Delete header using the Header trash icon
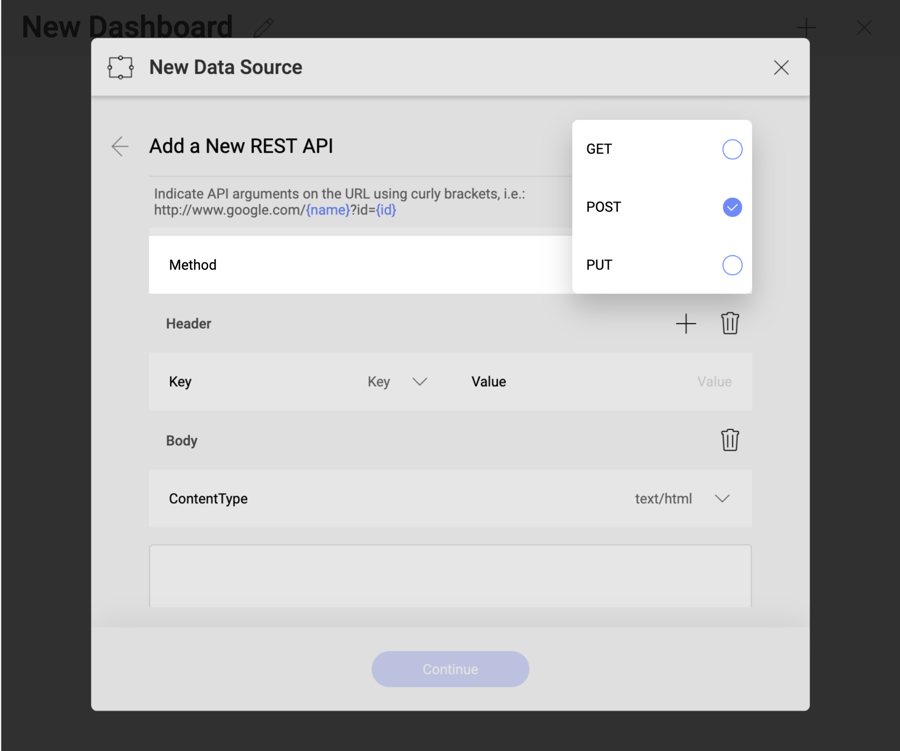Screen dimensions: 900x751 [730, 324]
